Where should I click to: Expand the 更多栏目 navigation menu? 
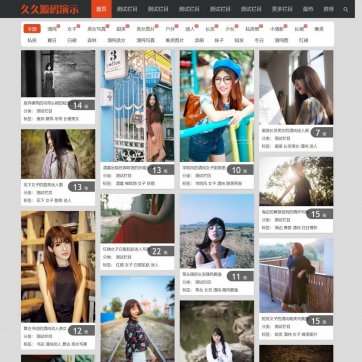point(282,9)
